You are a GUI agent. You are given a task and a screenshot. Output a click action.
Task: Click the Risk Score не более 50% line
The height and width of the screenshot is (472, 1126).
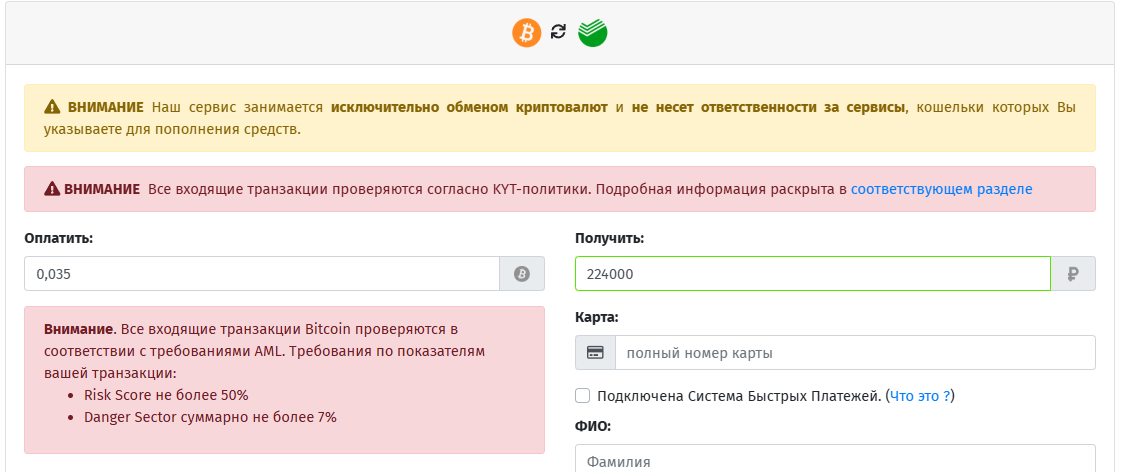coord(166,395)
